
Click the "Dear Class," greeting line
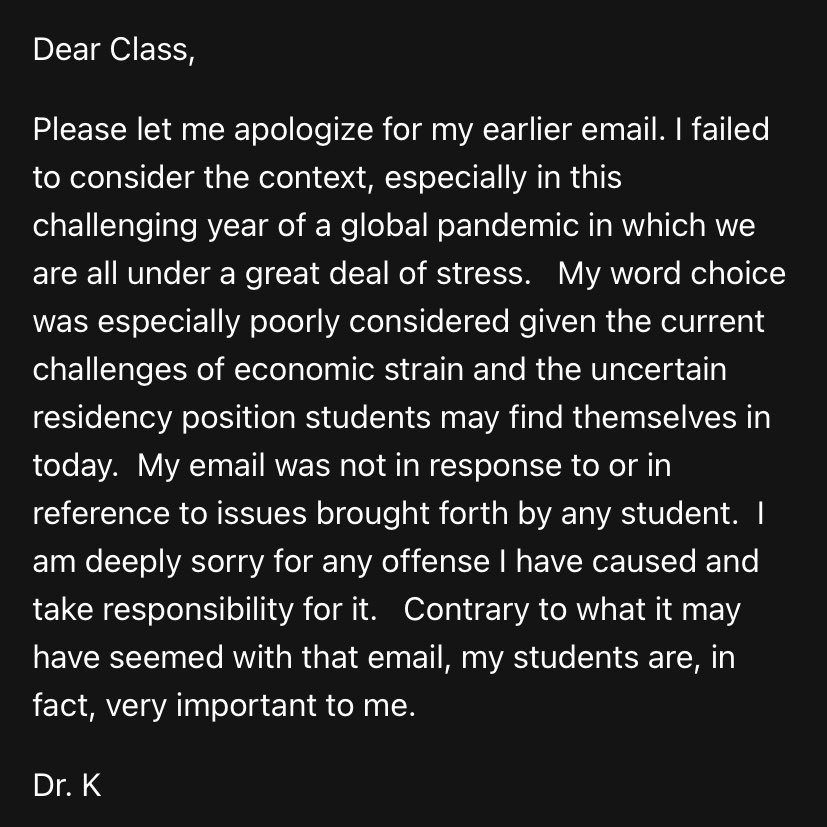[x=110, y=50]
